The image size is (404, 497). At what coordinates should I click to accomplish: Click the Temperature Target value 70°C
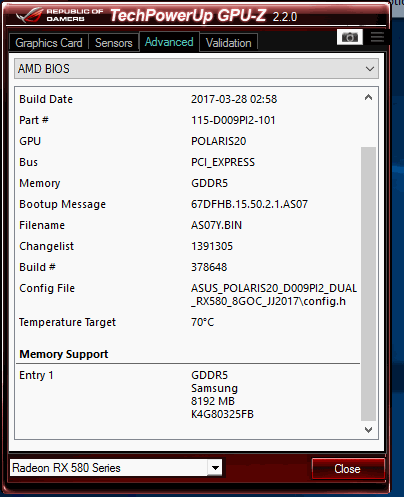click(x=203, y=322)
